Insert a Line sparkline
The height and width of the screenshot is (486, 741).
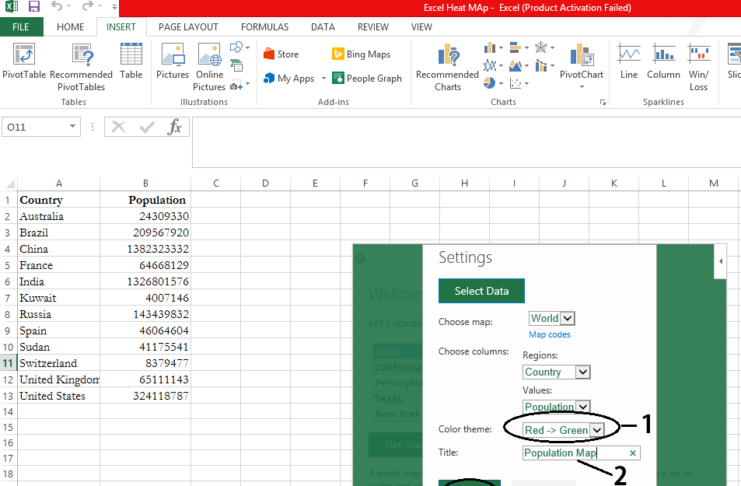pyautogui.click(x=628, y=62)
